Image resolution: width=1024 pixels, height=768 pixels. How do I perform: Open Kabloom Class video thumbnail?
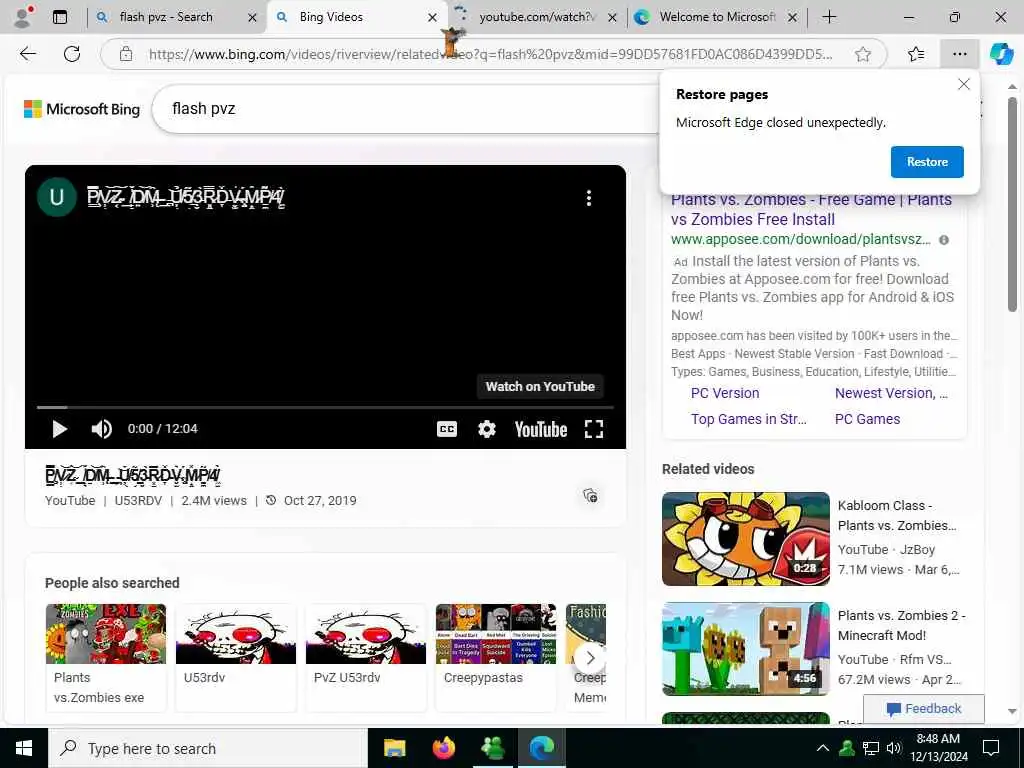[x=746, y=539]
